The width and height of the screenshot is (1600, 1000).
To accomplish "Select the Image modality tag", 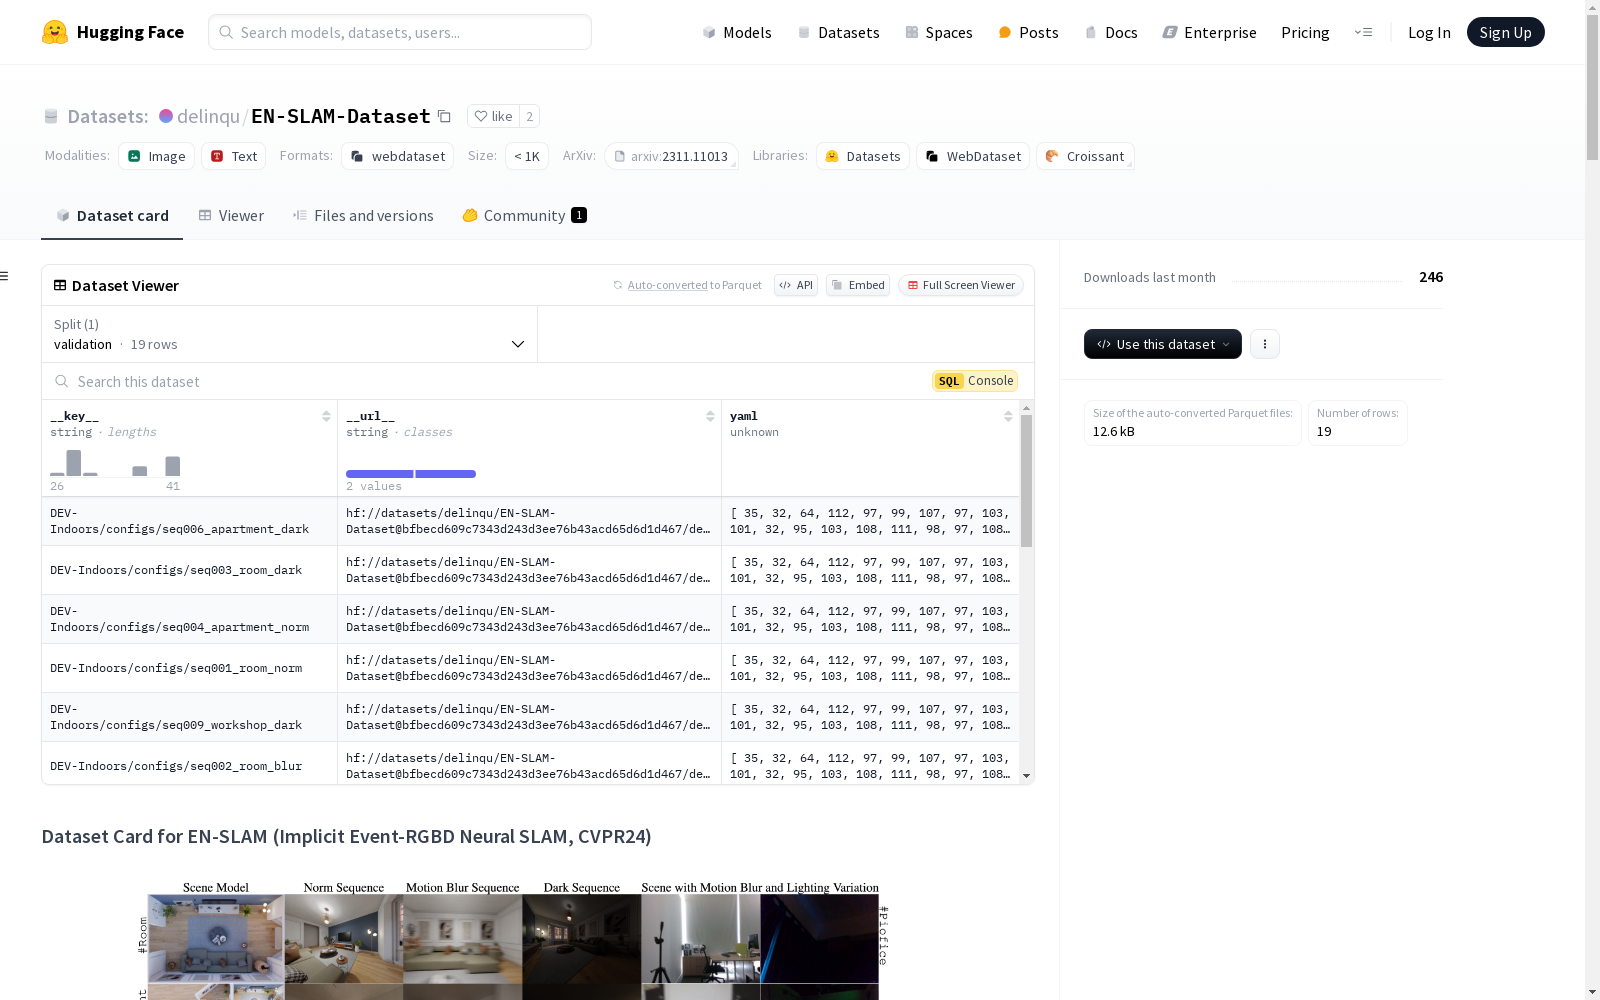I will click(157, 156).
